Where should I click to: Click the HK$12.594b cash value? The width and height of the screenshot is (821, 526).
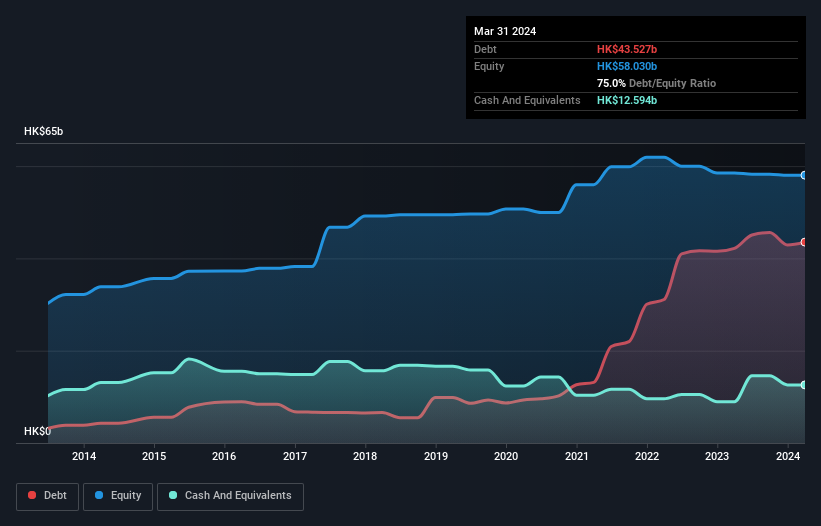[627, 100]
